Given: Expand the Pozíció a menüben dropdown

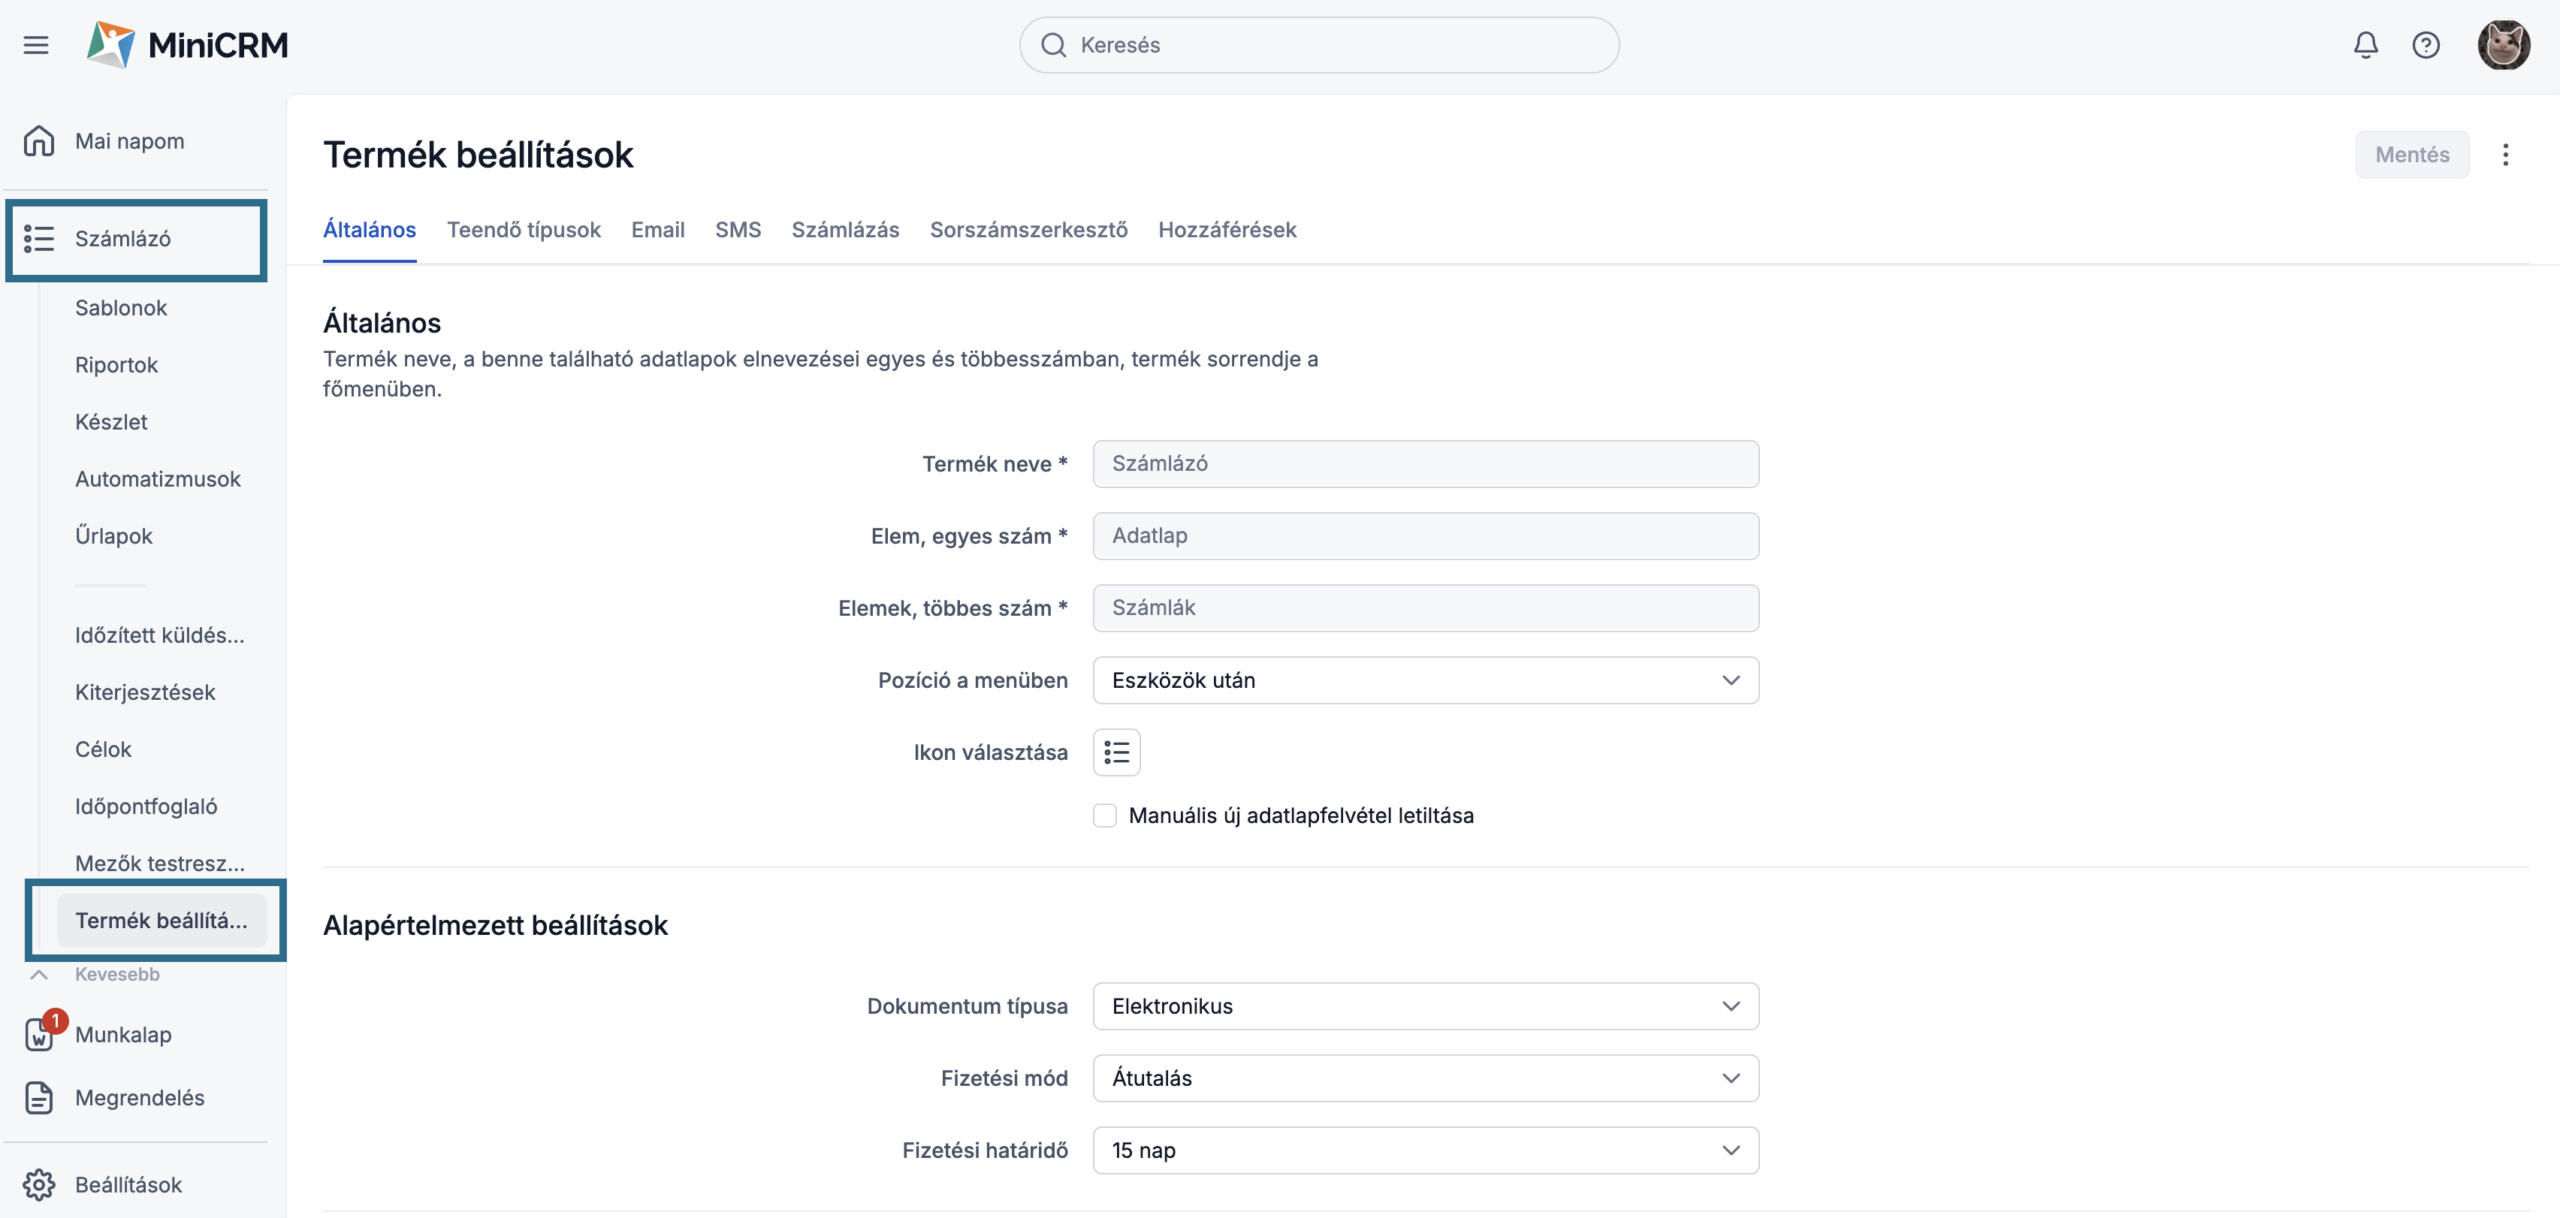Looking at the screenshot, I should (1425, 680).
